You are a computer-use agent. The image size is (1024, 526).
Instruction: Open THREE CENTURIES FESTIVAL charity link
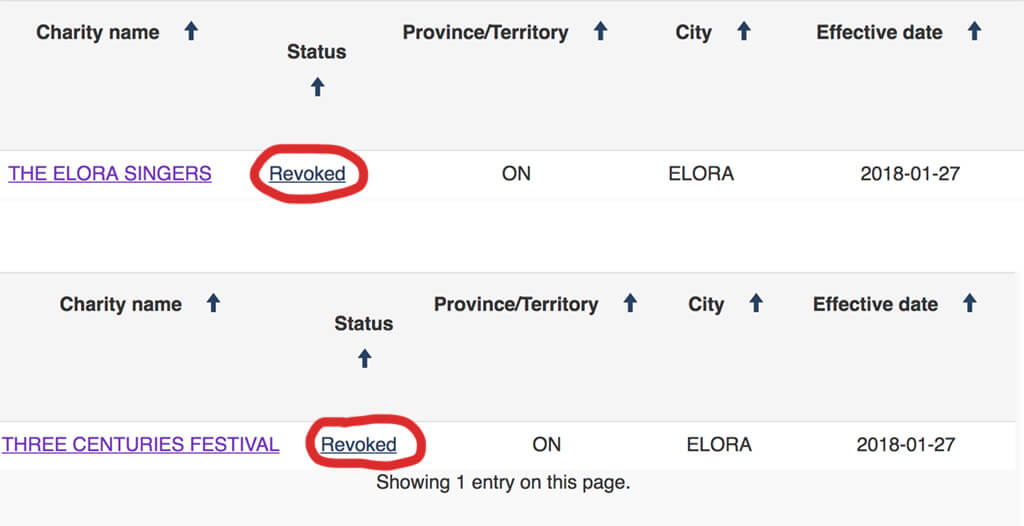tap(140, 445)
